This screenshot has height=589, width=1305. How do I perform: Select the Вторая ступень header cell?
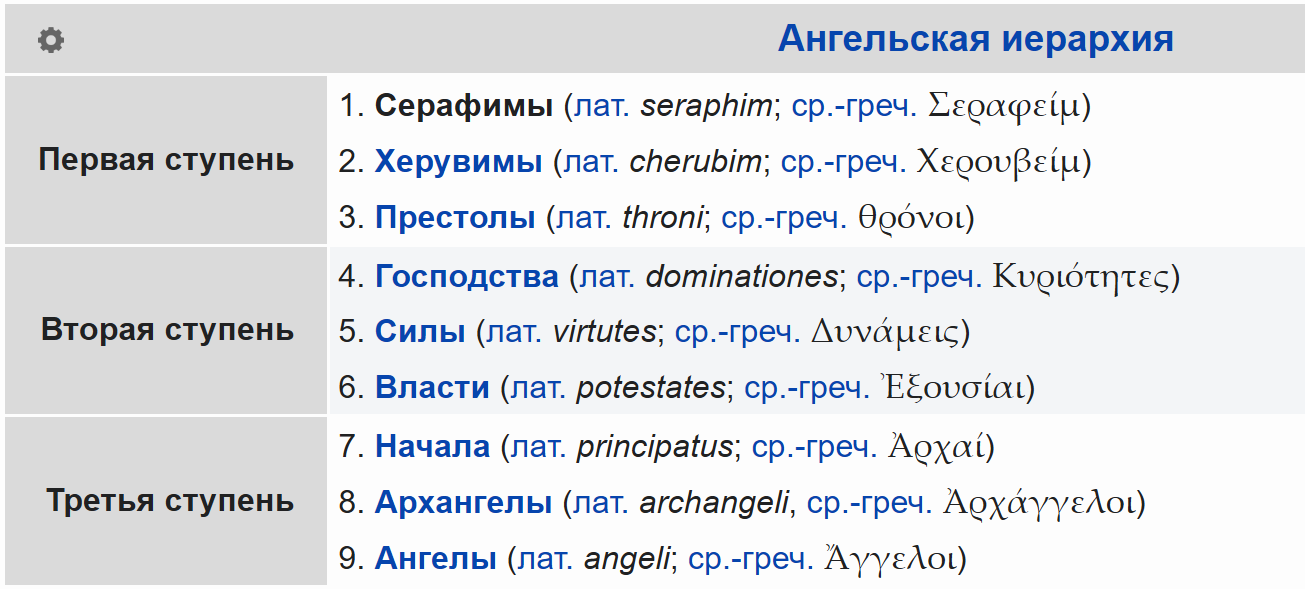coord(166,330)
